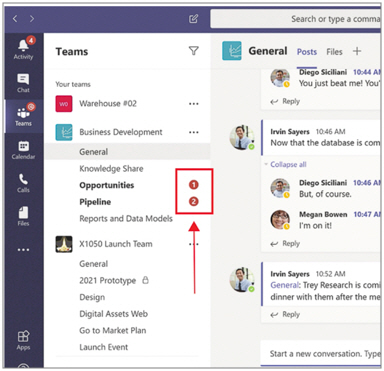Open more options for Business Development
The image size is (384, 371).
[194, 132]
